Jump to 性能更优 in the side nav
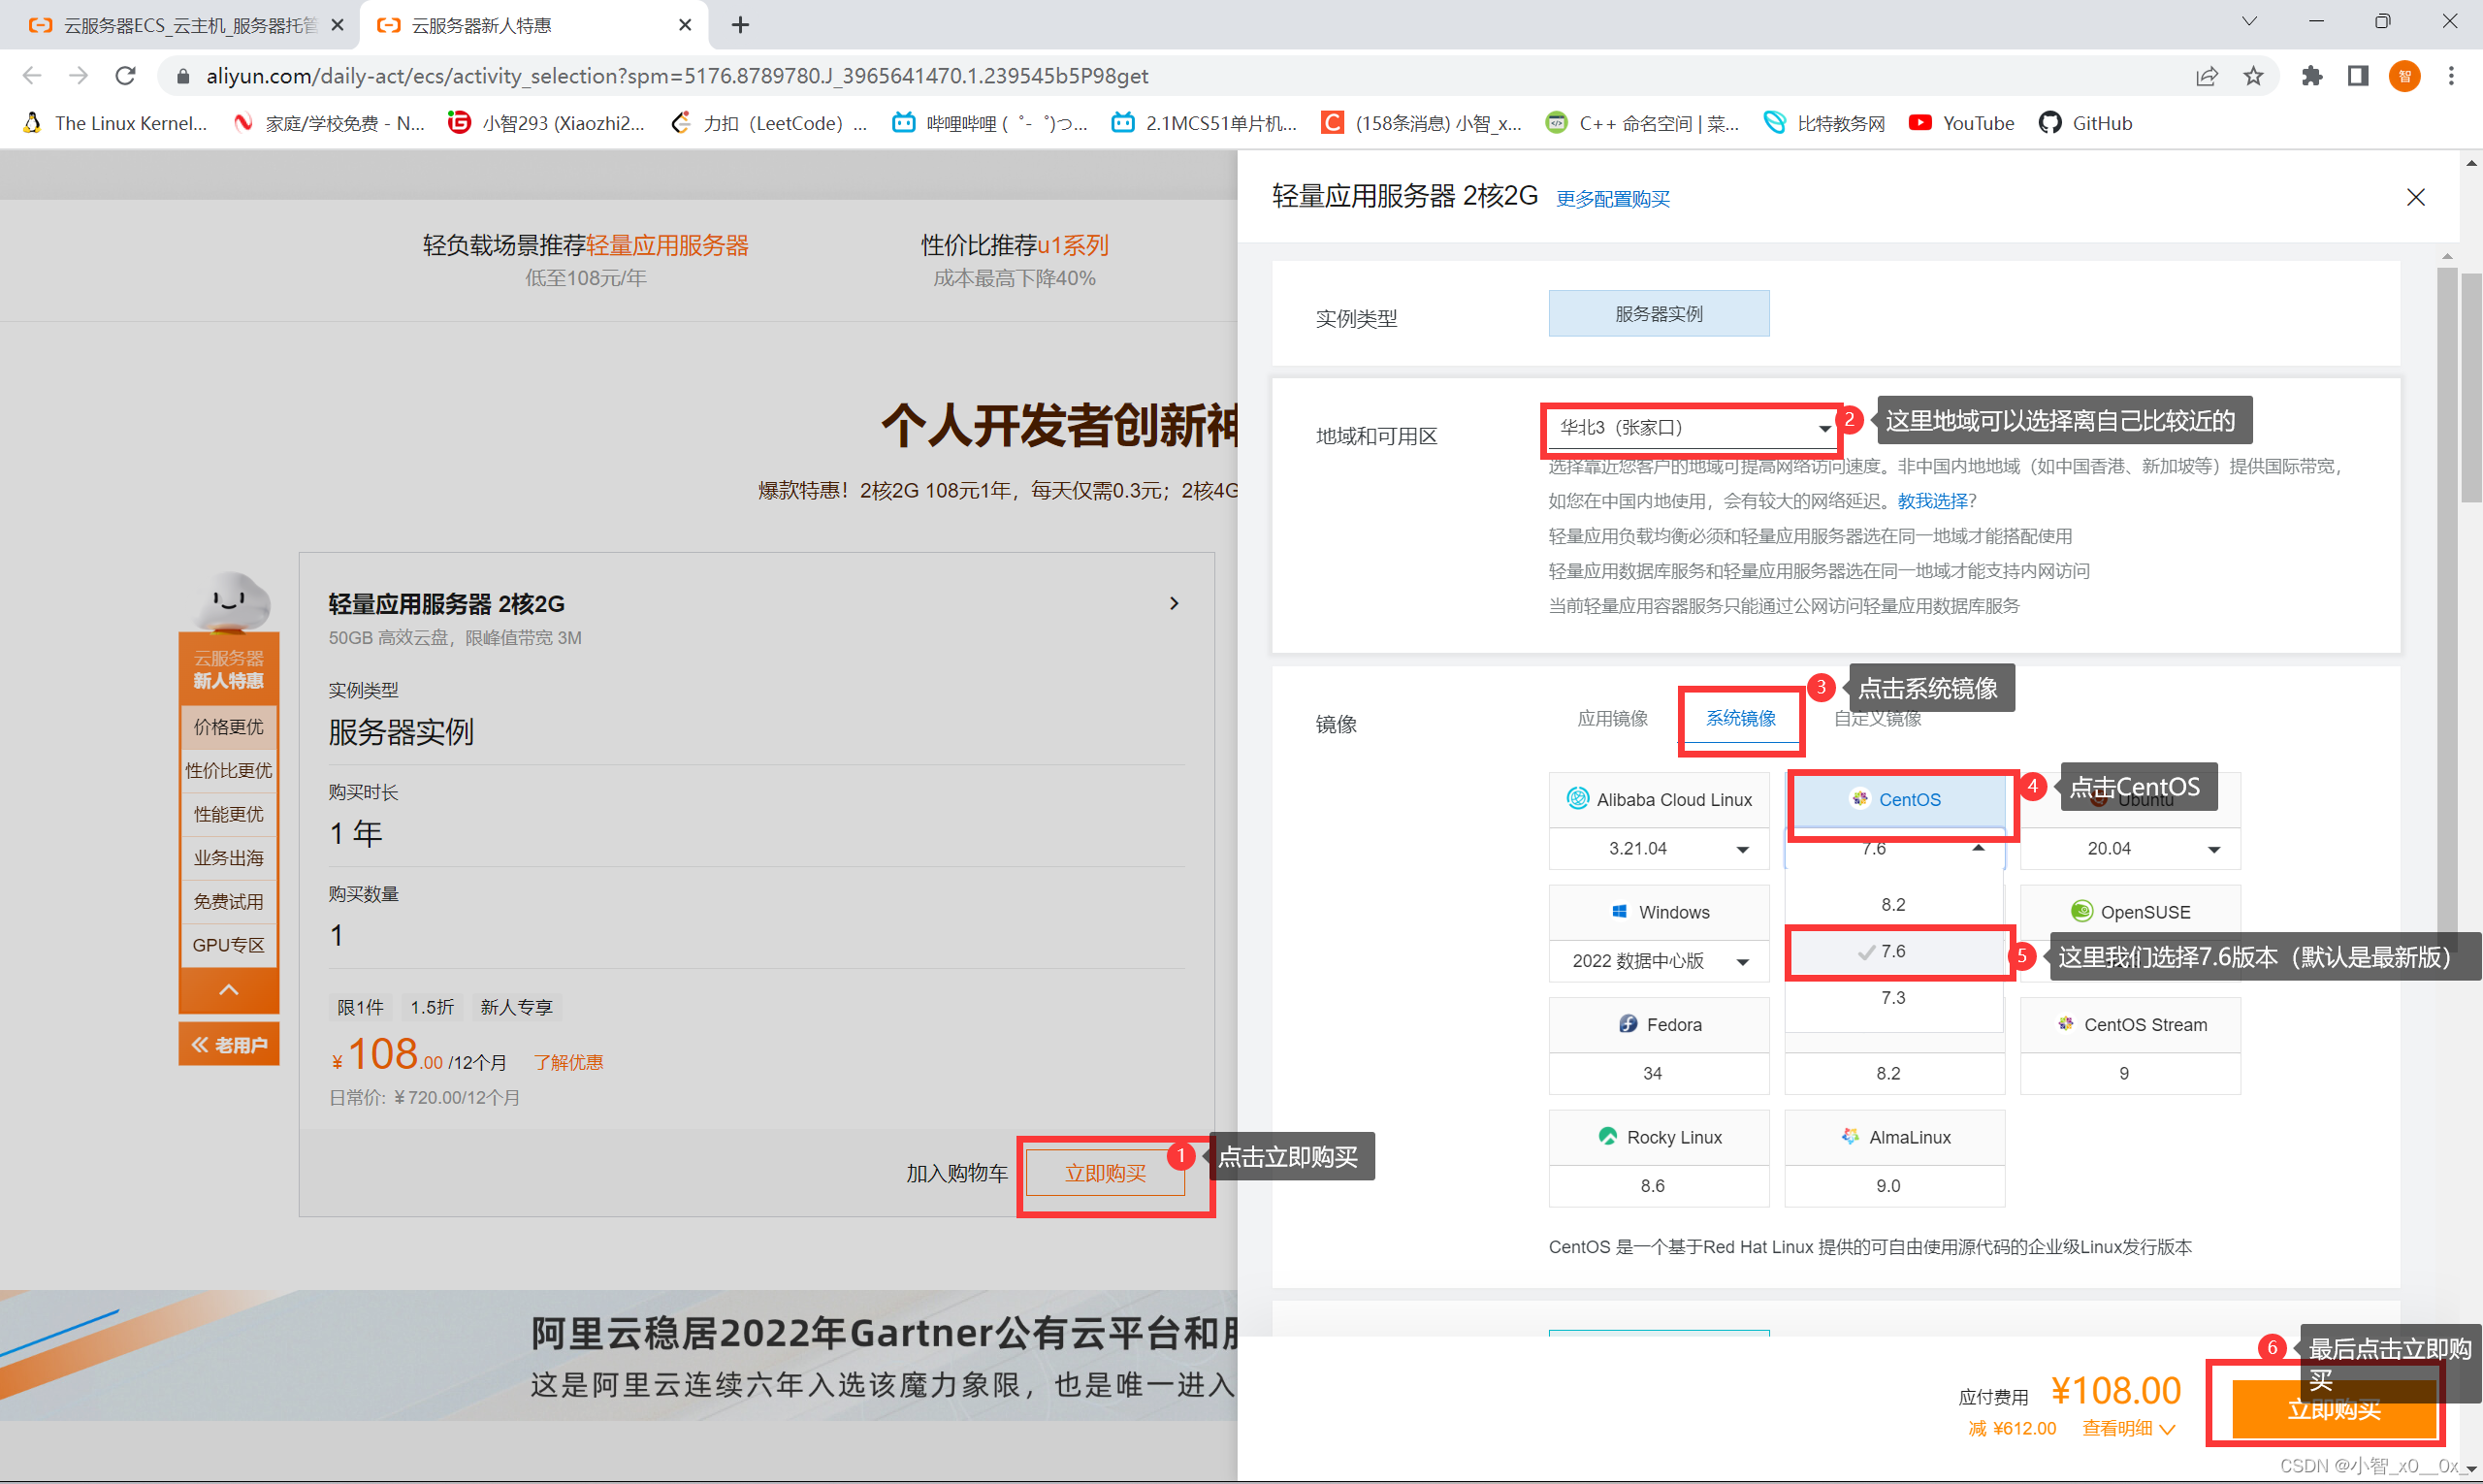Image resolution: width=2483 pixels, height=1484 pixels. 228,814
